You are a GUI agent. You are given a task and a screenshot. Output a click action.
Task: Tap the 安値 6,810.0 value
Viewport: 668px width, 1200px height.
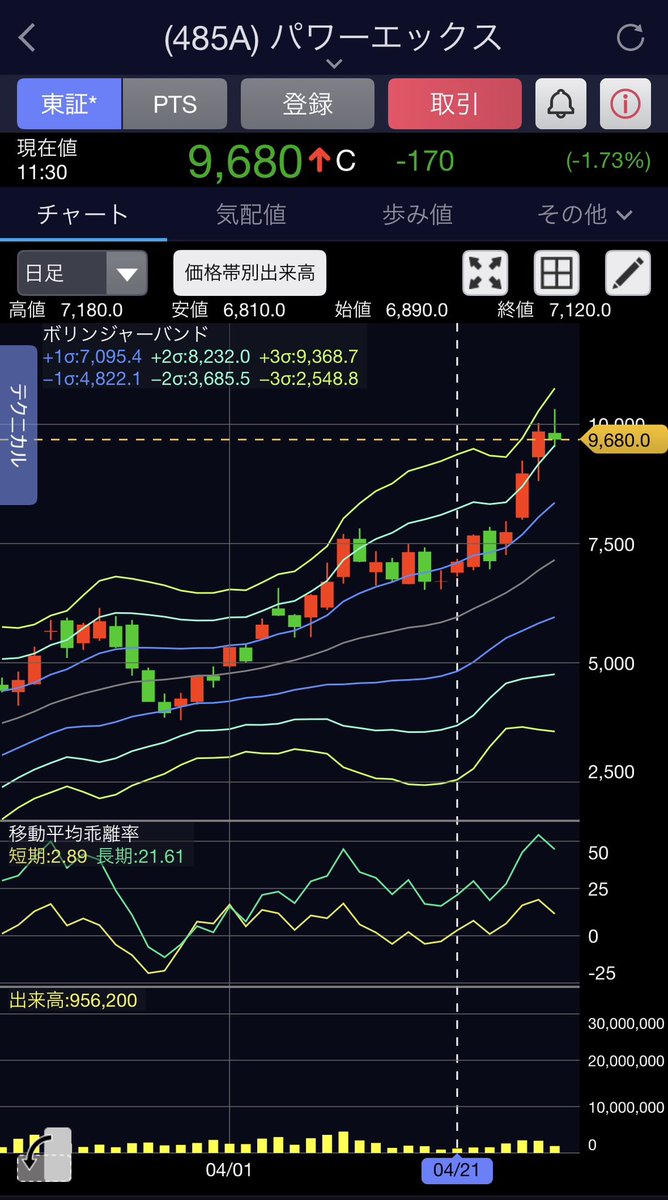click(x=228, y=310)
